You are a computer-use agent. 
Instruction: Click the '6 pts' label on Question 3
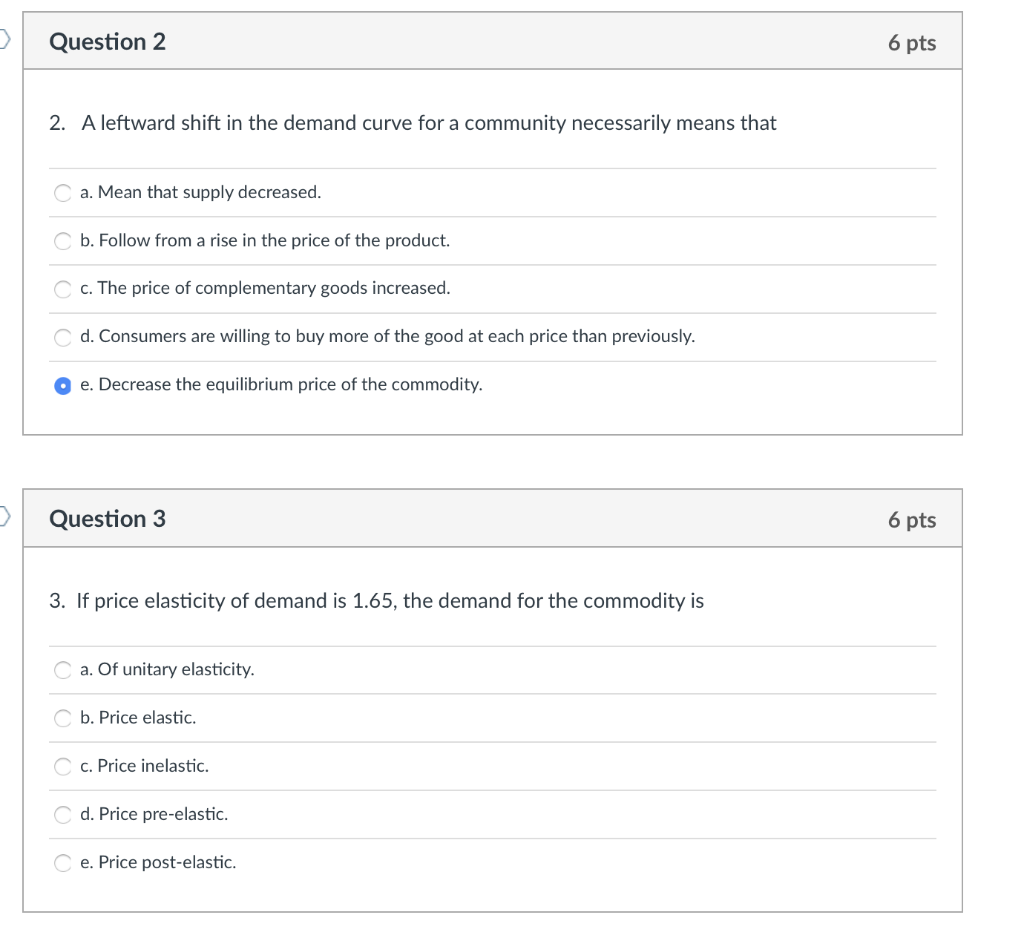911,519
